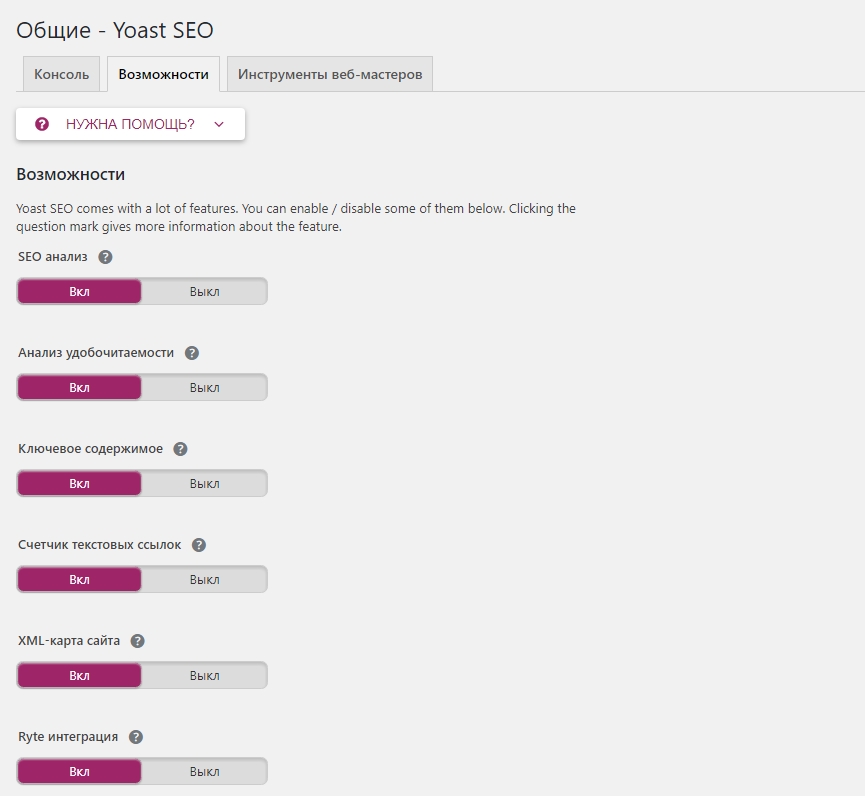Switch Ключевое содержимое to Вкл

pyautogui.click(x=79, y=483)
